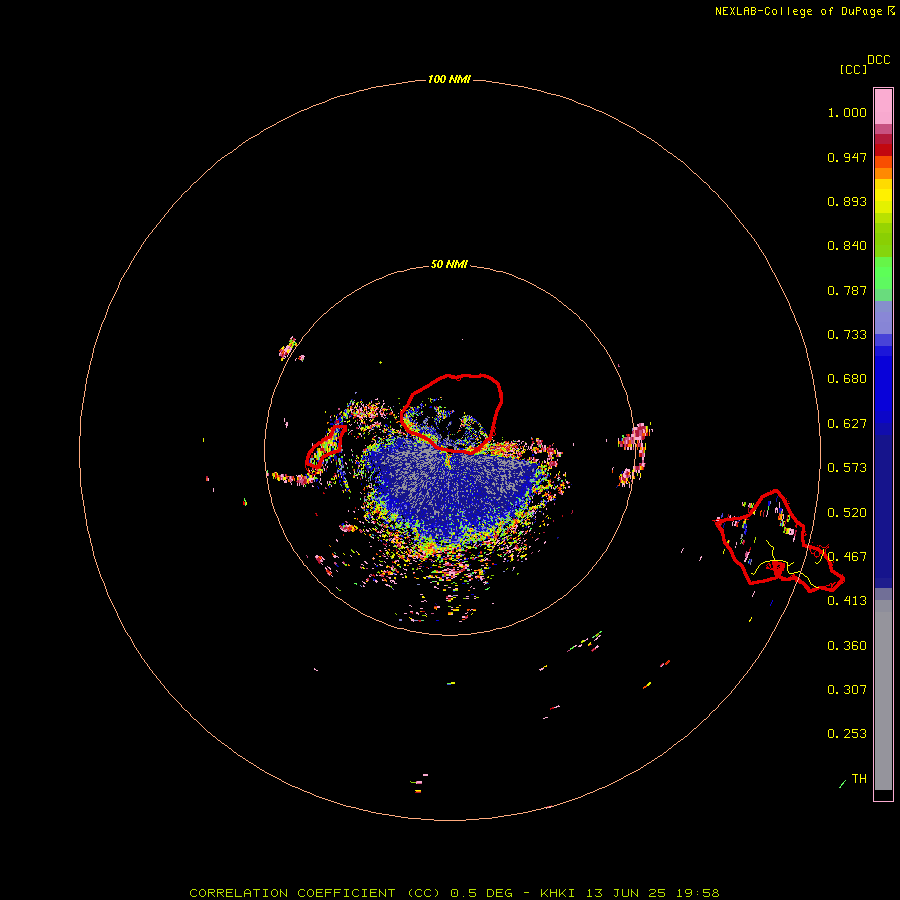Viewport: 900px width, 900px height.
Task: Click the red outlined island polygon at right
Action: (778, 541)
